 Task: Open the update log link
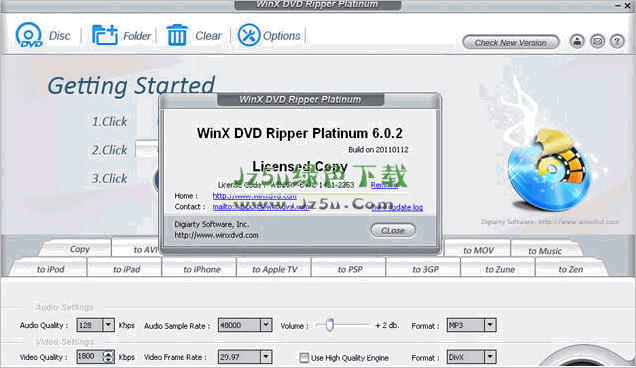coord(398,207)
